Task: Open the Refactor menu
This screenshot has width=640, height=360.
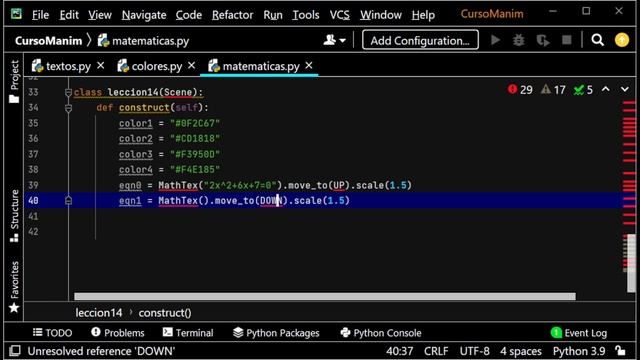Action: click(x=232, y=15)
